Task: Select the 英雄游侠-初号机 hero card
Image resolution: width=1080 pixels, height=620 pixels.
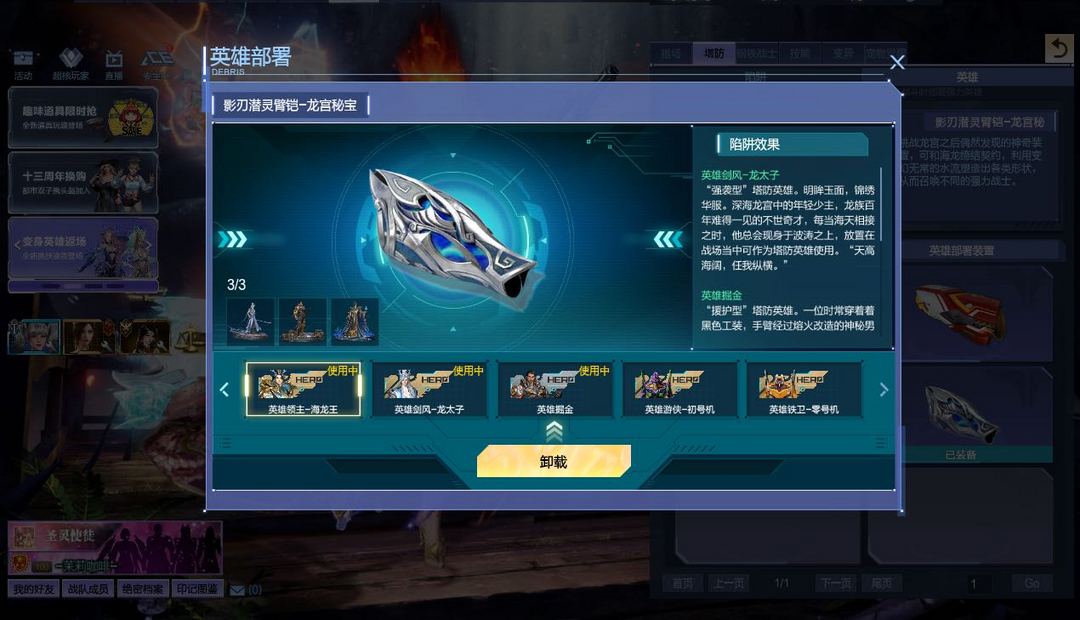Action: 680,389
